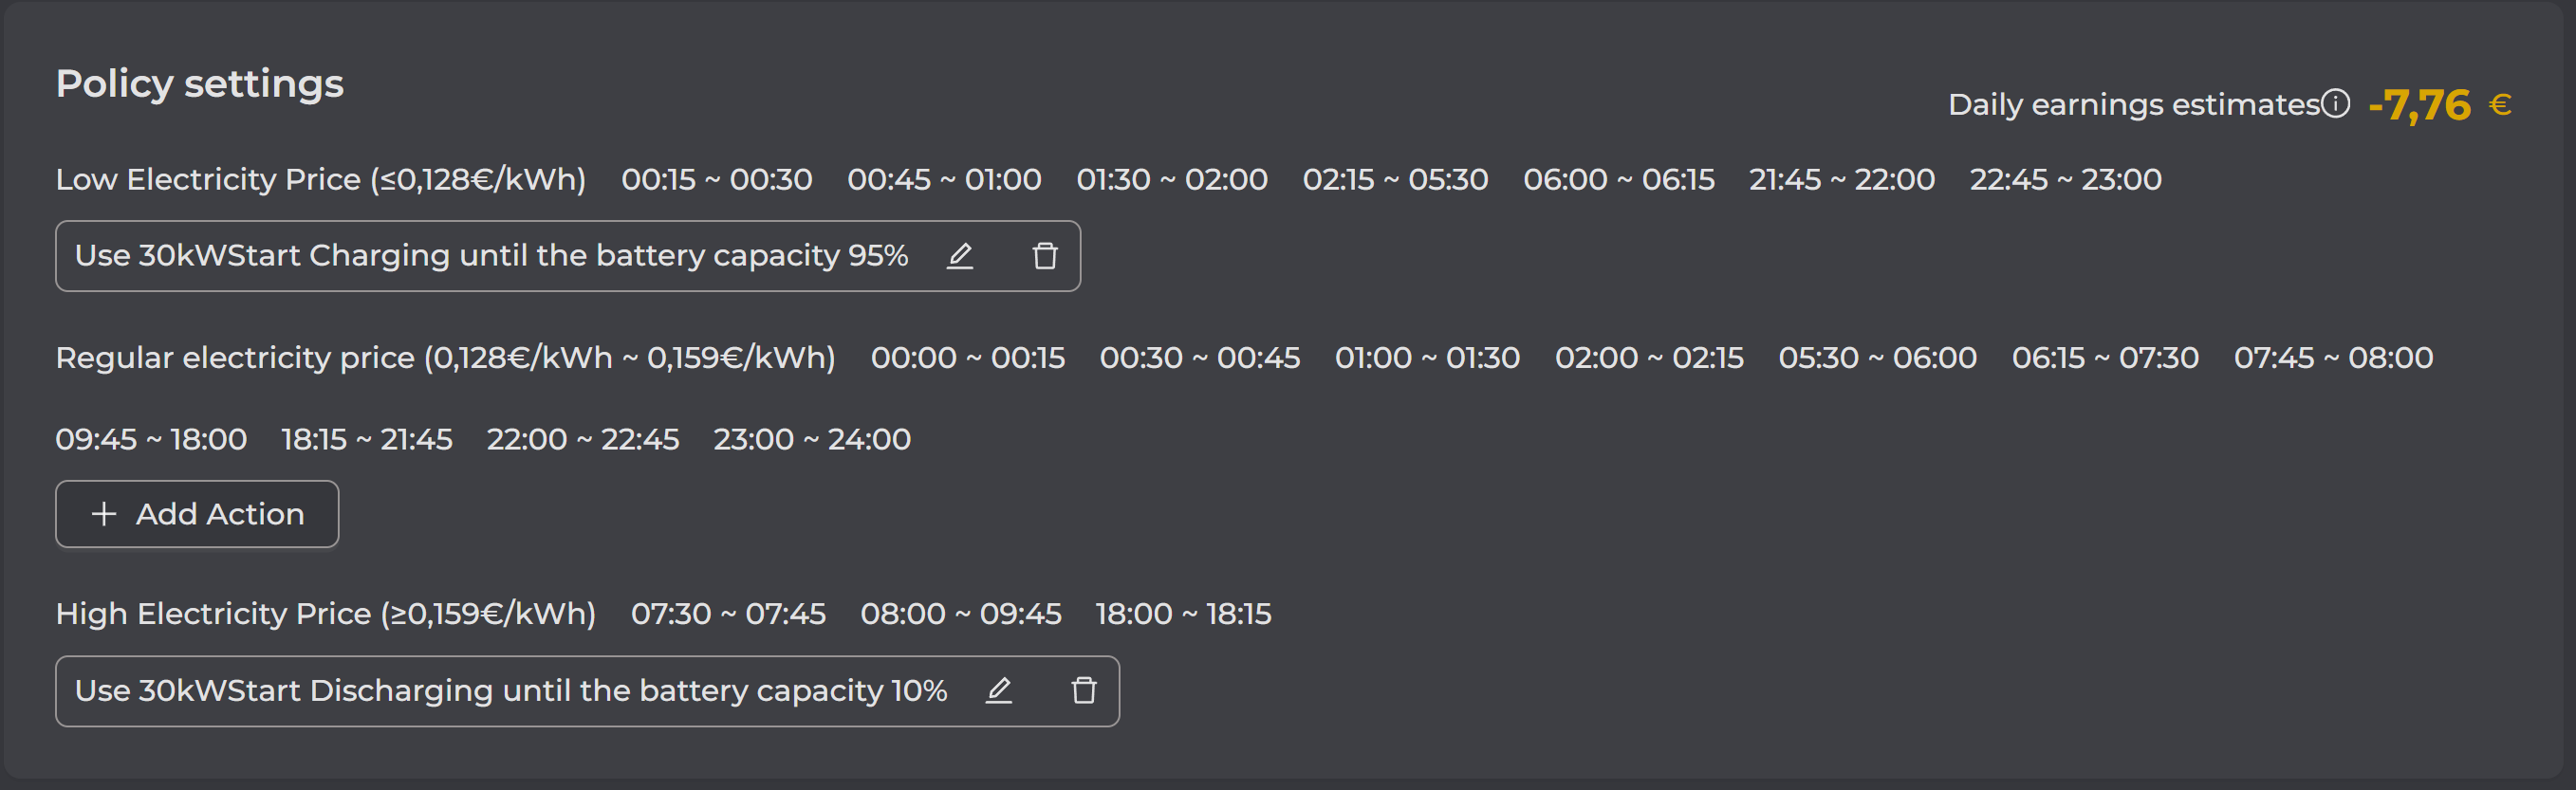Pick the 09:45 ~ 18:00 regular slot
The image size is (2576, 790).
[151, 440]
